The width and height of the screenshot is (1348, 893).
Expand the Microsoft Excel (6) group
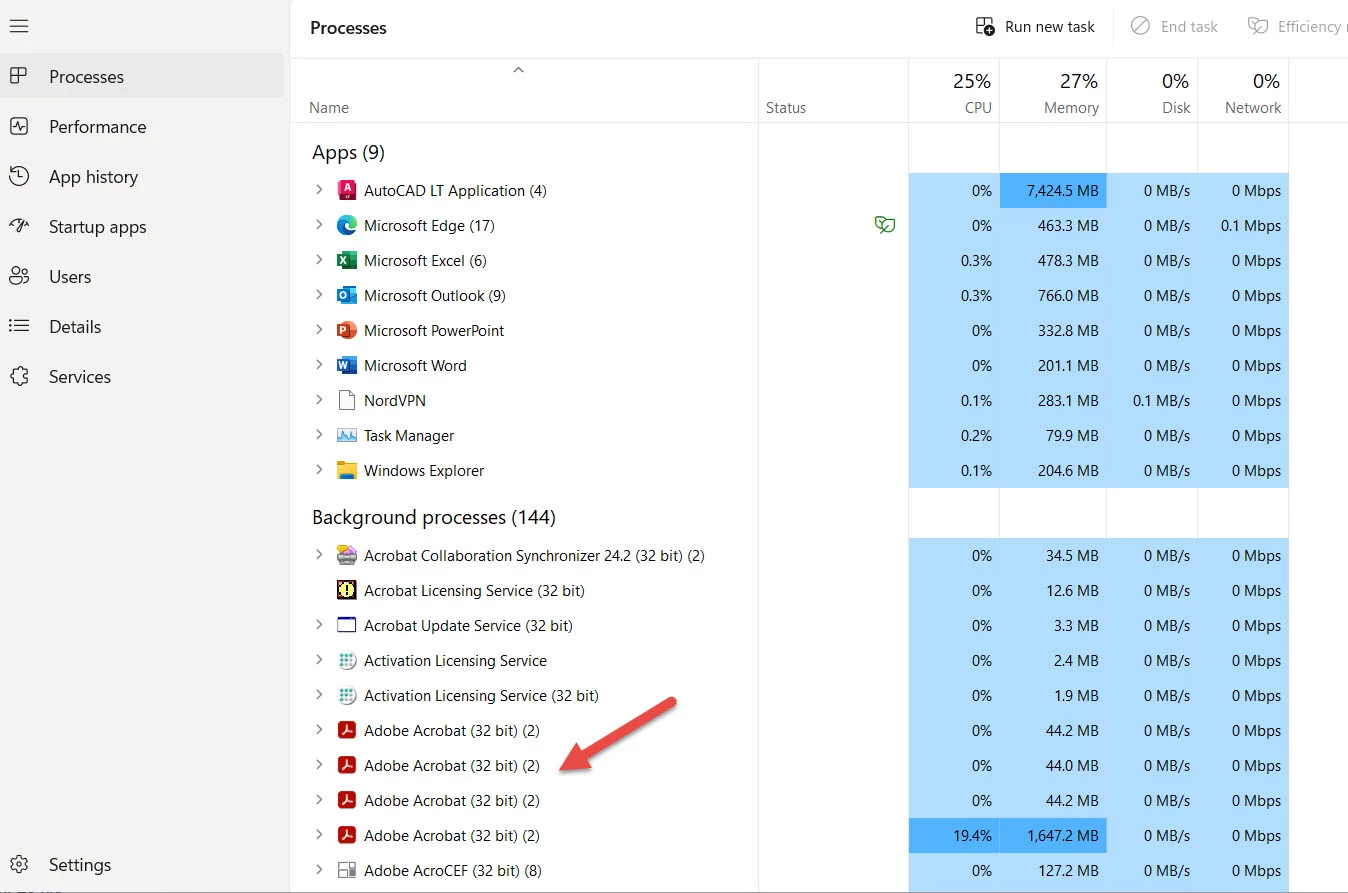[319, 259]
